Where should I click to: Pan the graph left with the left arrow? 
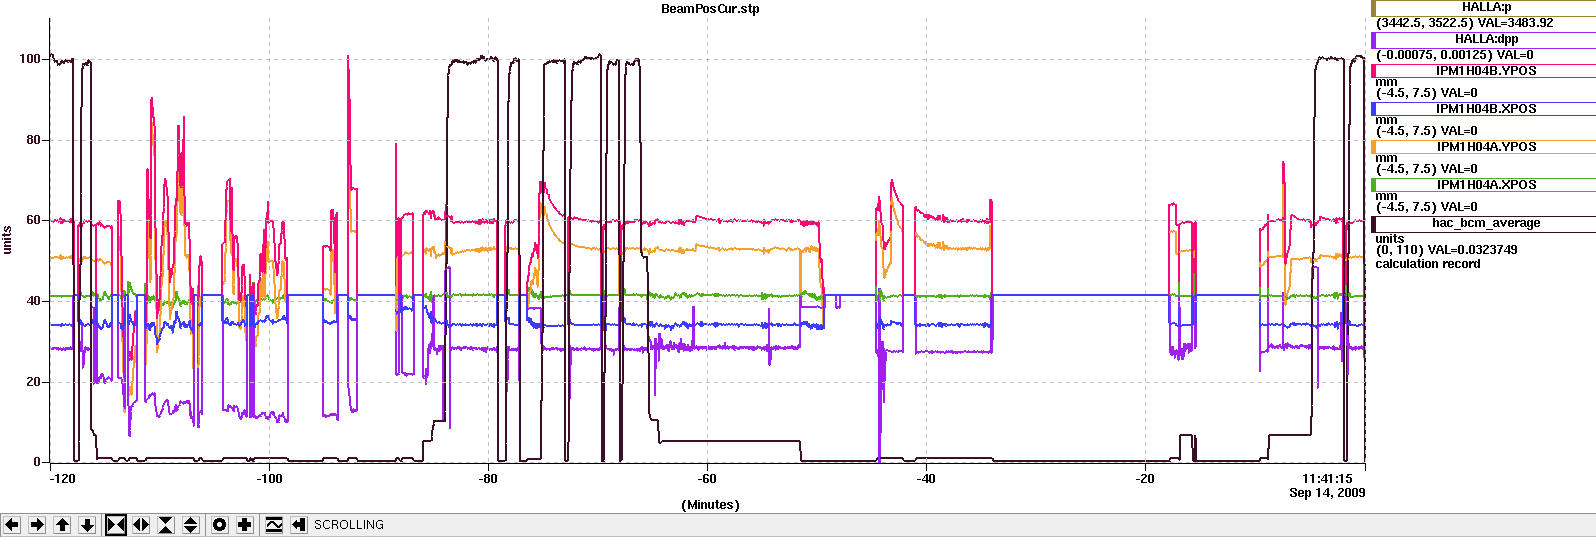(x=12, y=525)
